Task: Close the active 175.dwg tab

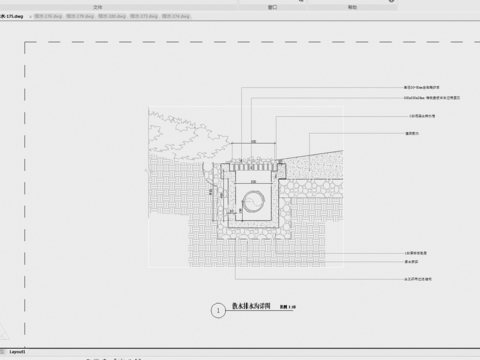Action: click(30, 16)
